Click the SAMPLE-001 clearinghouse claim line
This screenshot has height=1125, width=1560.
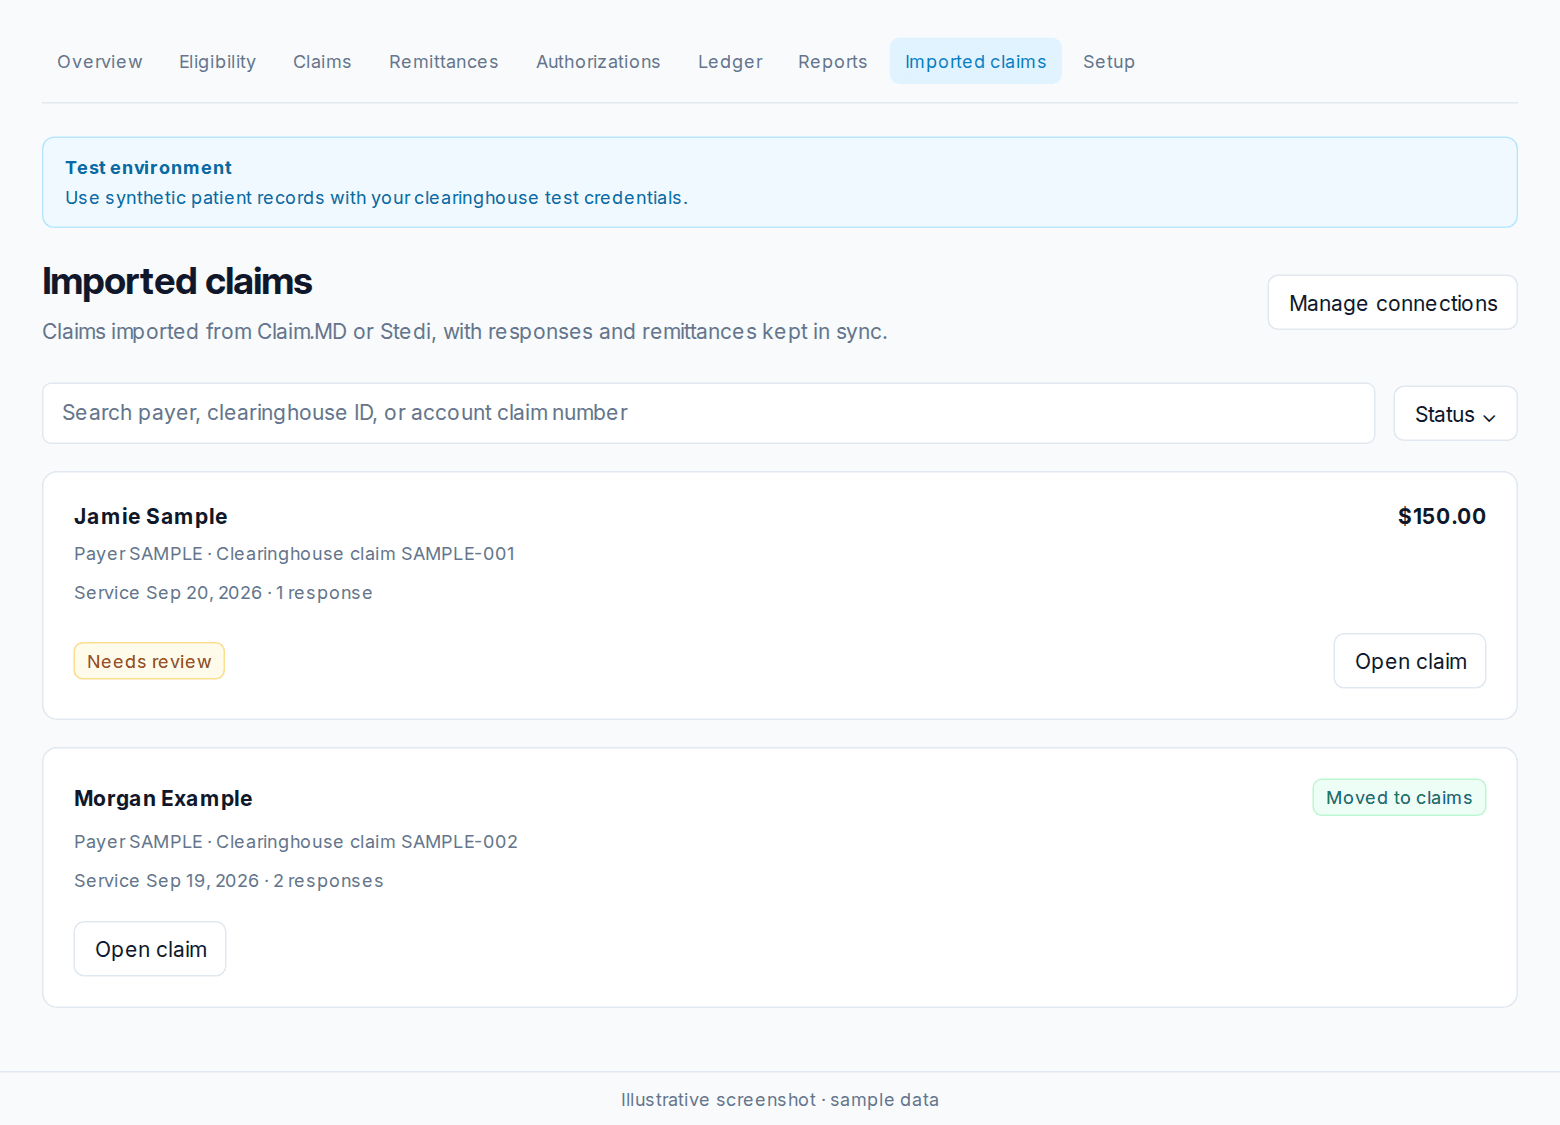point(295,554)
